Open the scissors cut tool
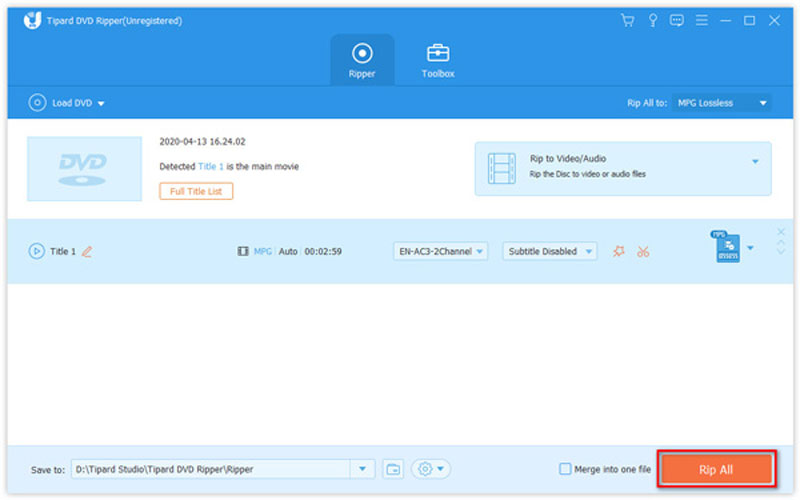Viewport: 800px width, 500px height. pyautogui.click(x=643, y=251)
